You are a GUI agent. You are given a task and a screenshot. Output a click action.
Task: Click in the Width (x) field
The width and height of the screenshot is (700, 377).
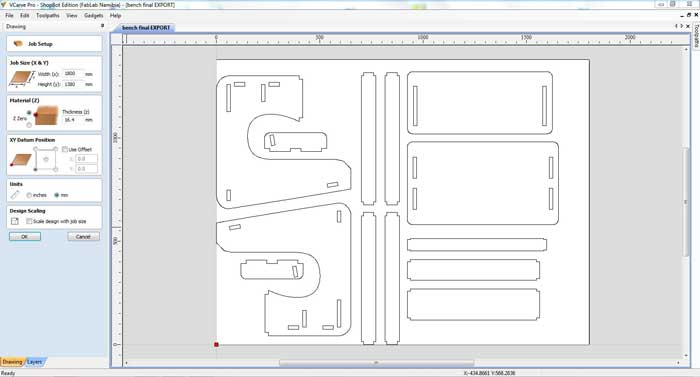pos(73,73)
